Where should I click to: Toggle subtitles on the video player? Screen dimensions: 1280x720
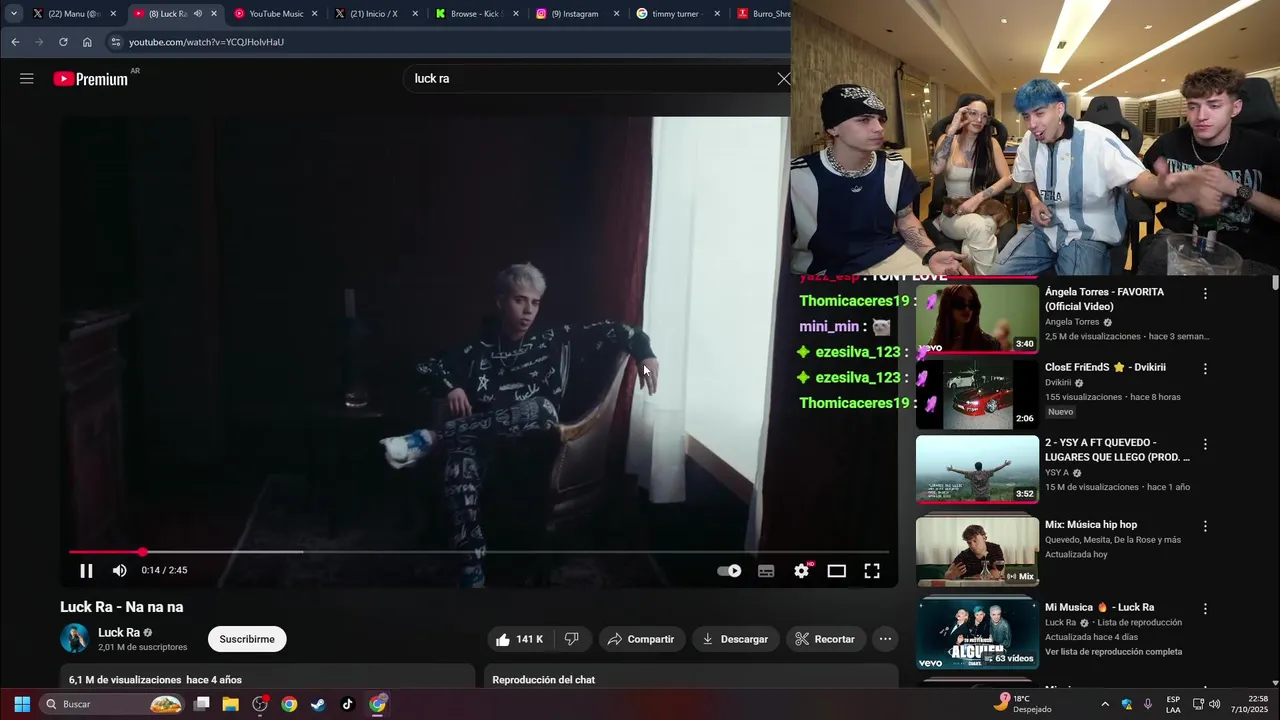[766, 571]
